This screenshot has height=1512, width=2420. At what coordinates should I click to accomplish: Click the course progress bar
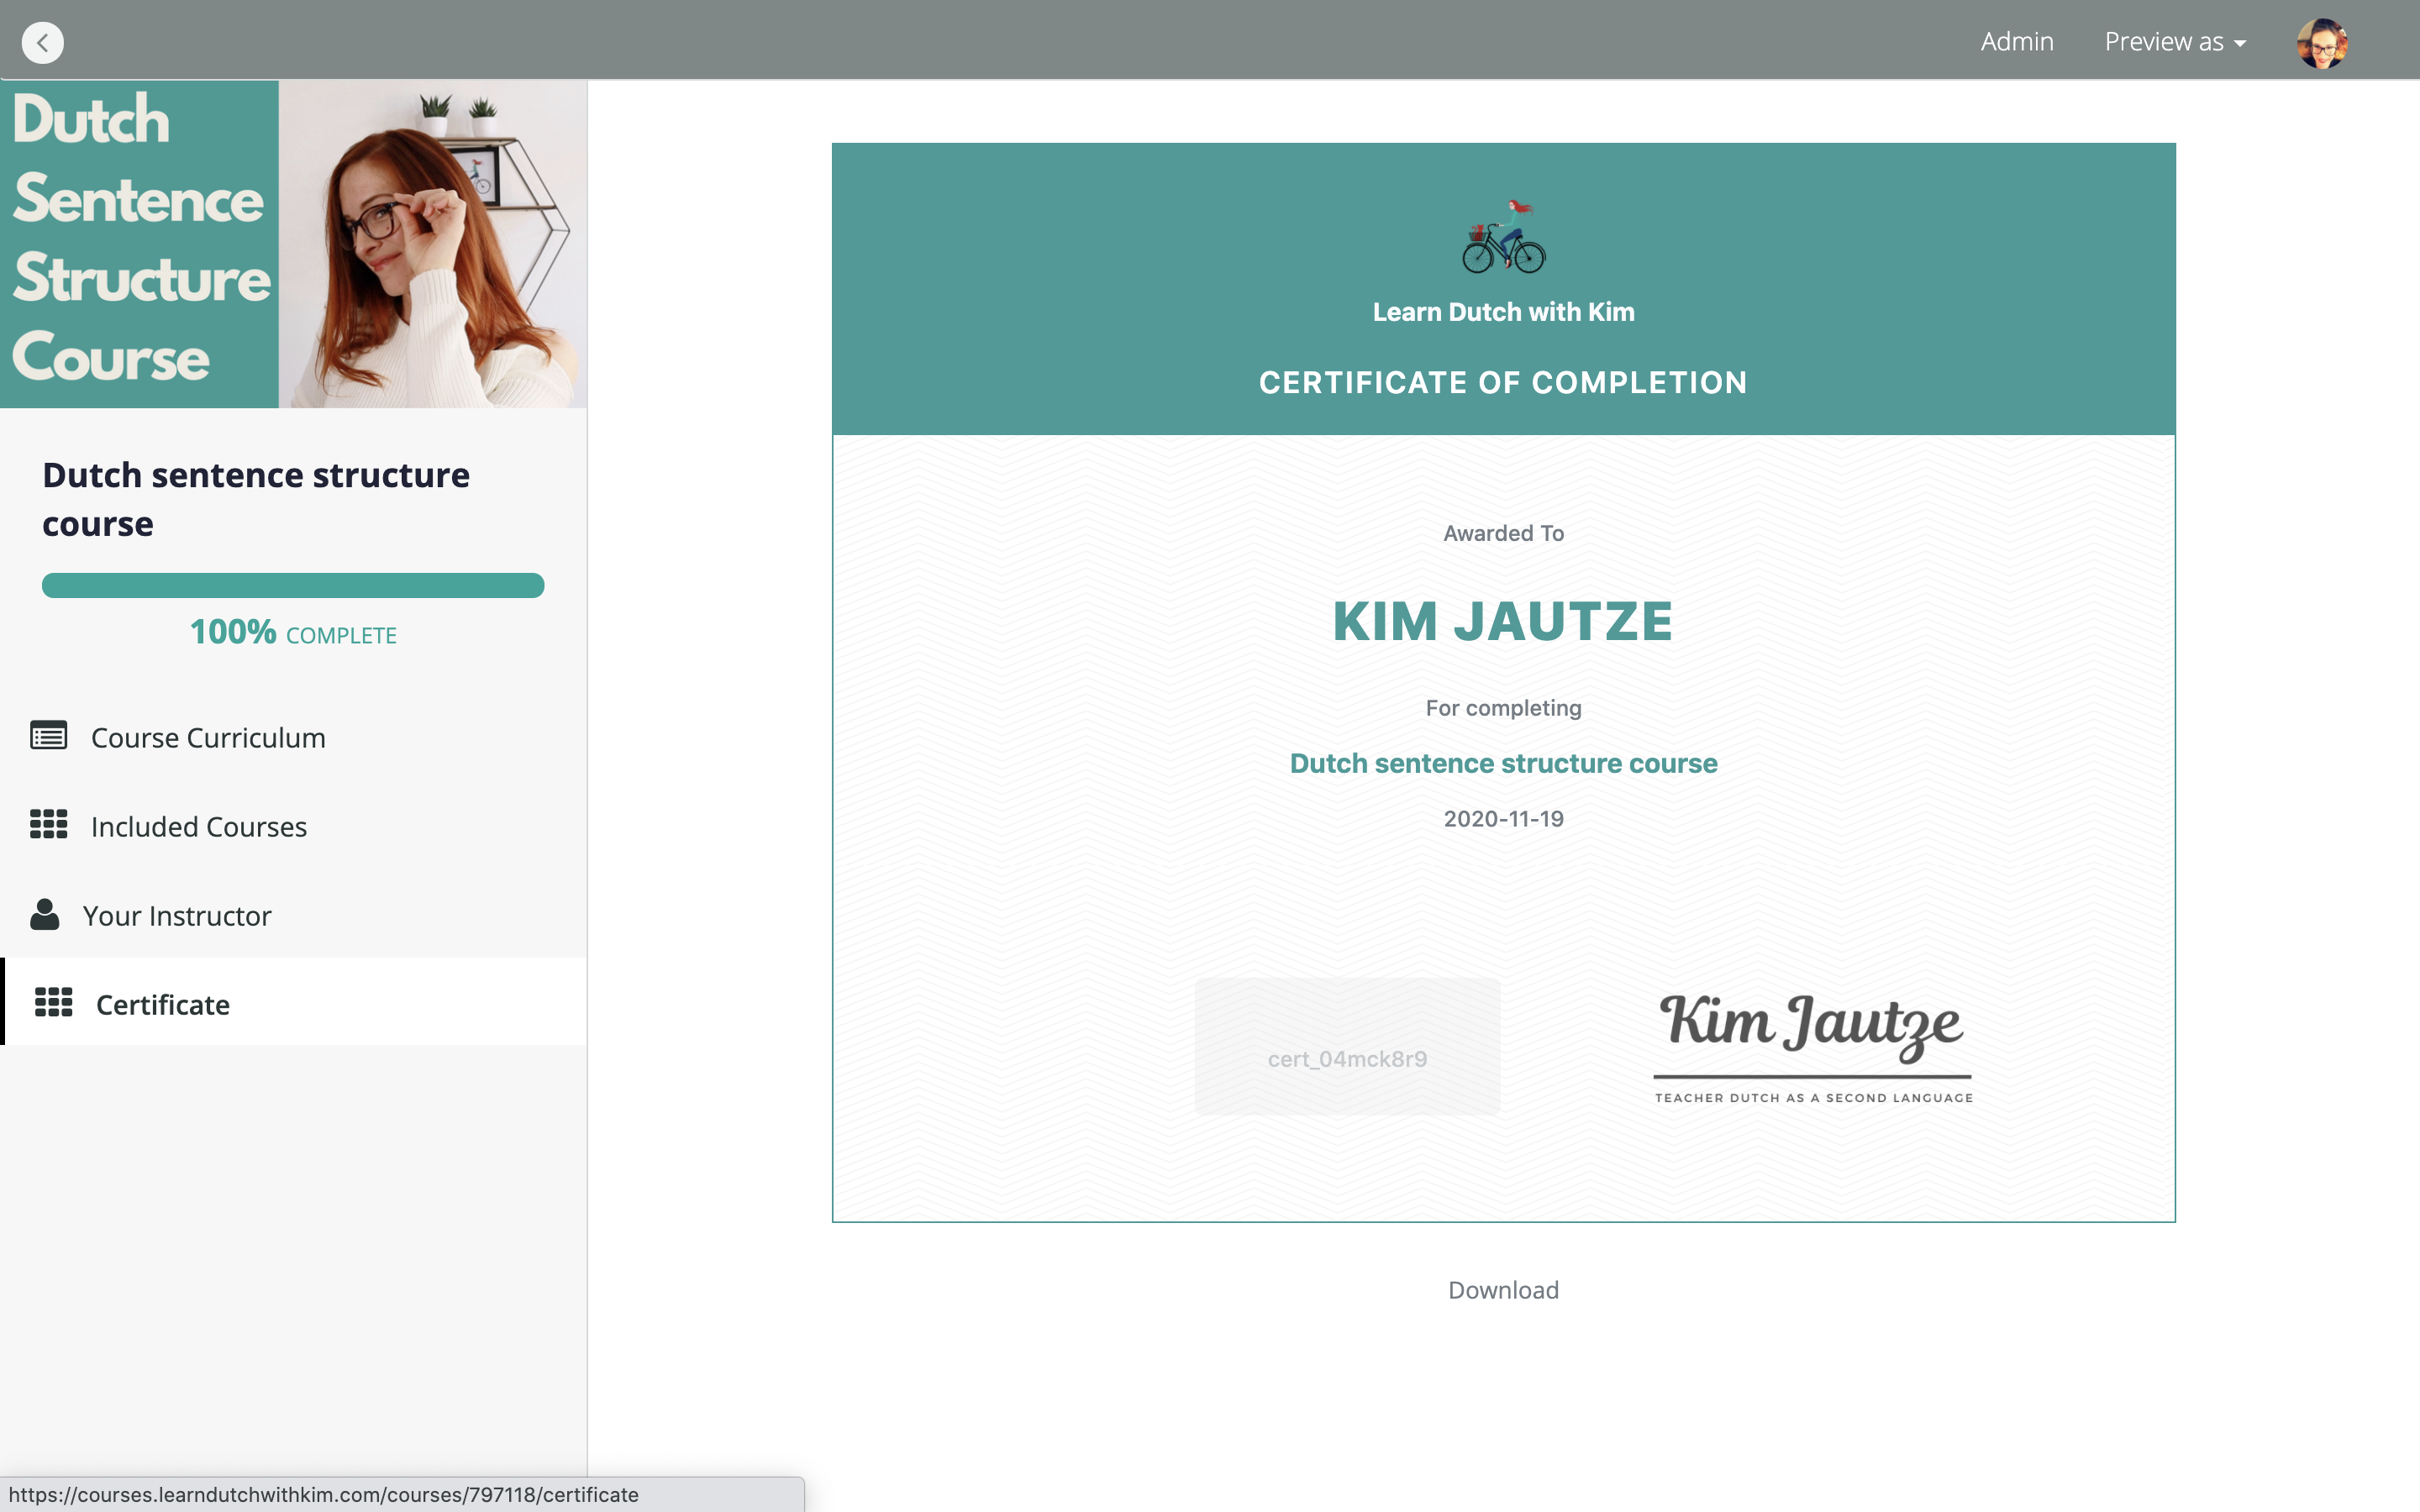click(x=293, y=585)
